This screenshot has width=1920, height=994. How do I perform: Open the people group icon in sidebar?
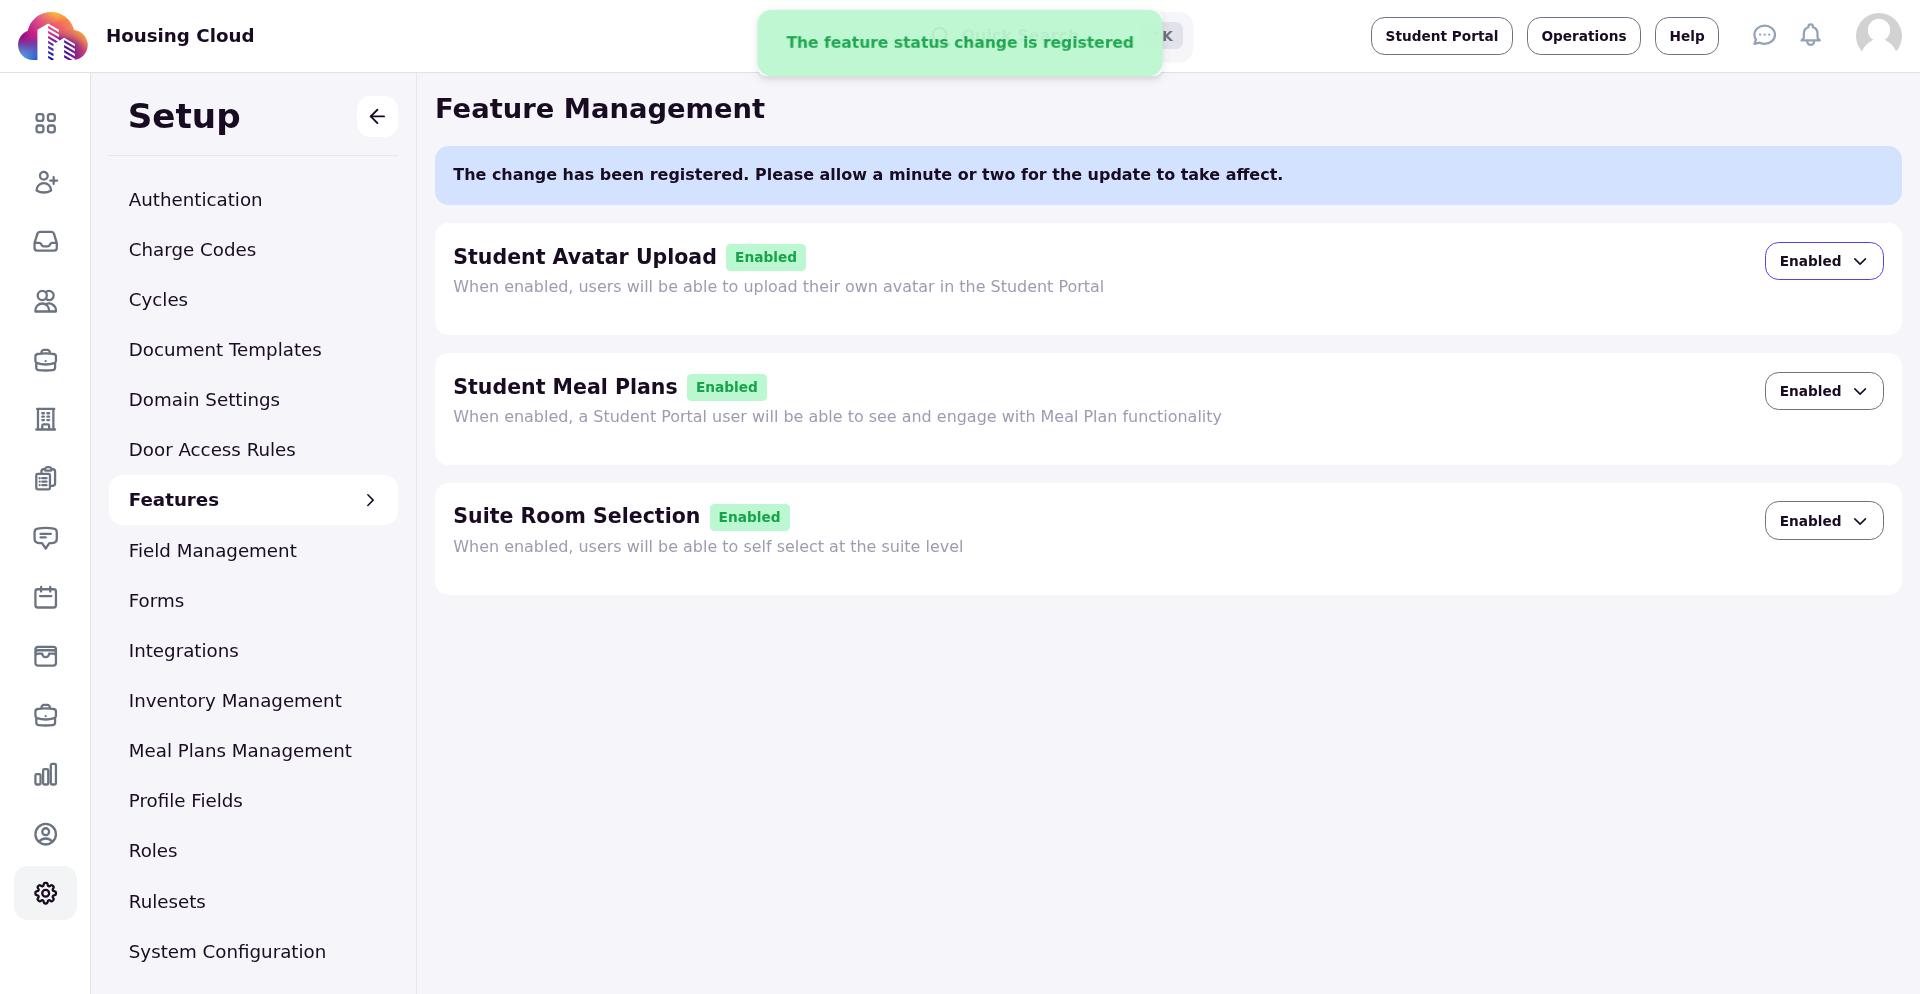[x=45, y=301]
